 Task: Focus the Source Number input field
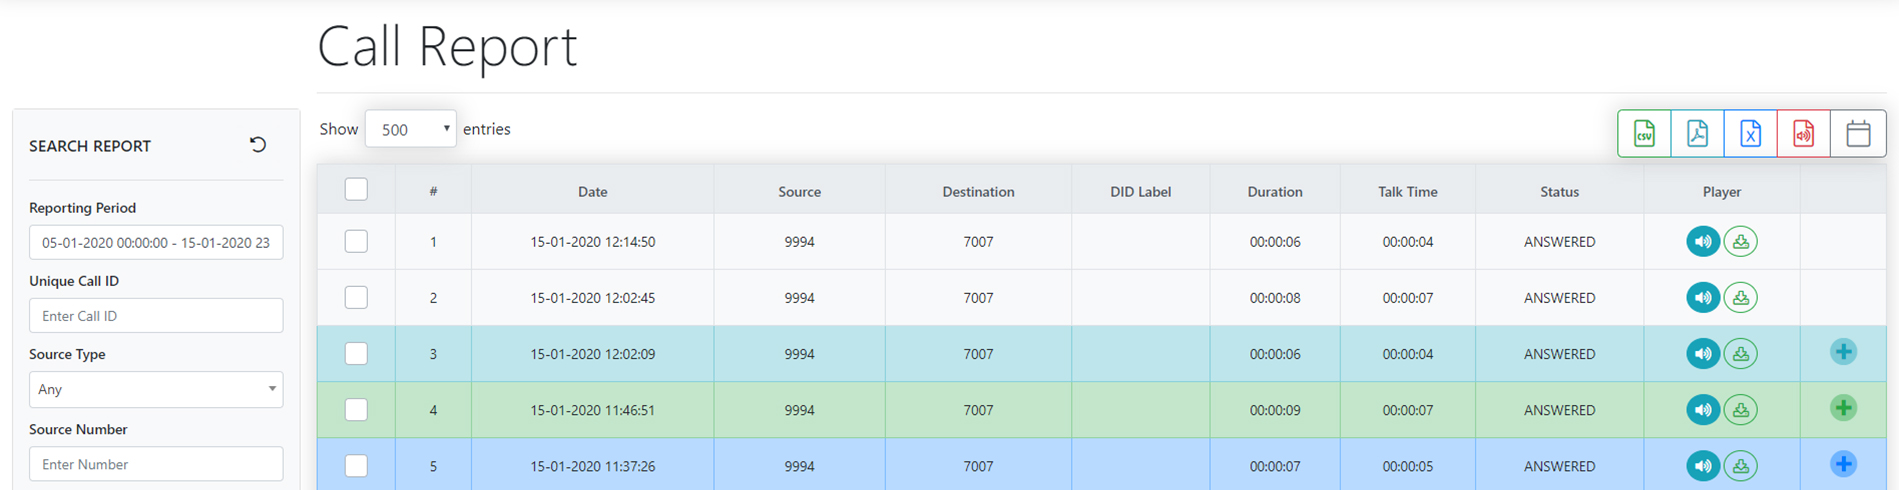click(x=156, y=464)
